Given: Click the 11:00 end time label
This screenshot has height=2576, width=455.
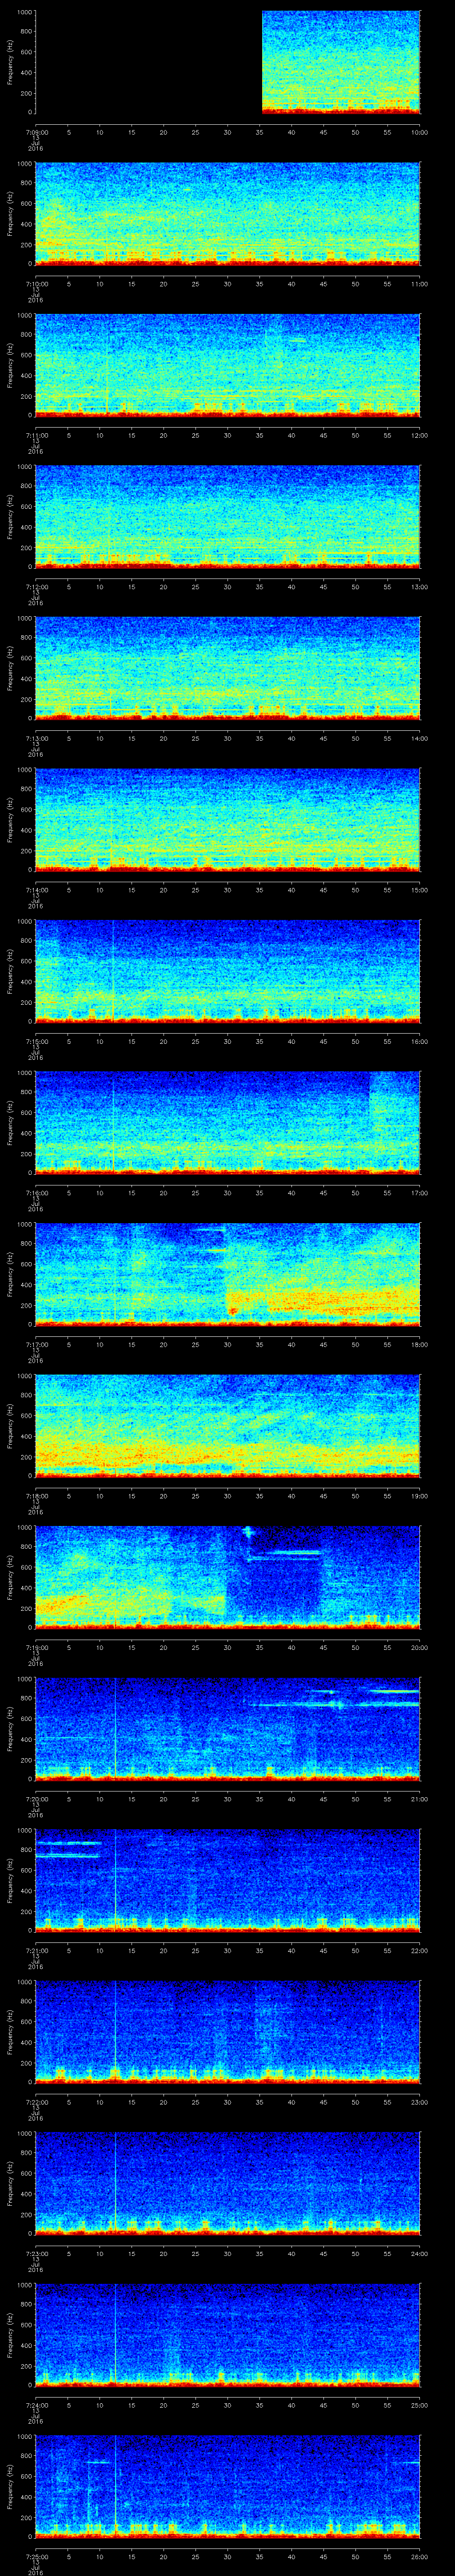Looking at the screenshot, I should point(420,284).
